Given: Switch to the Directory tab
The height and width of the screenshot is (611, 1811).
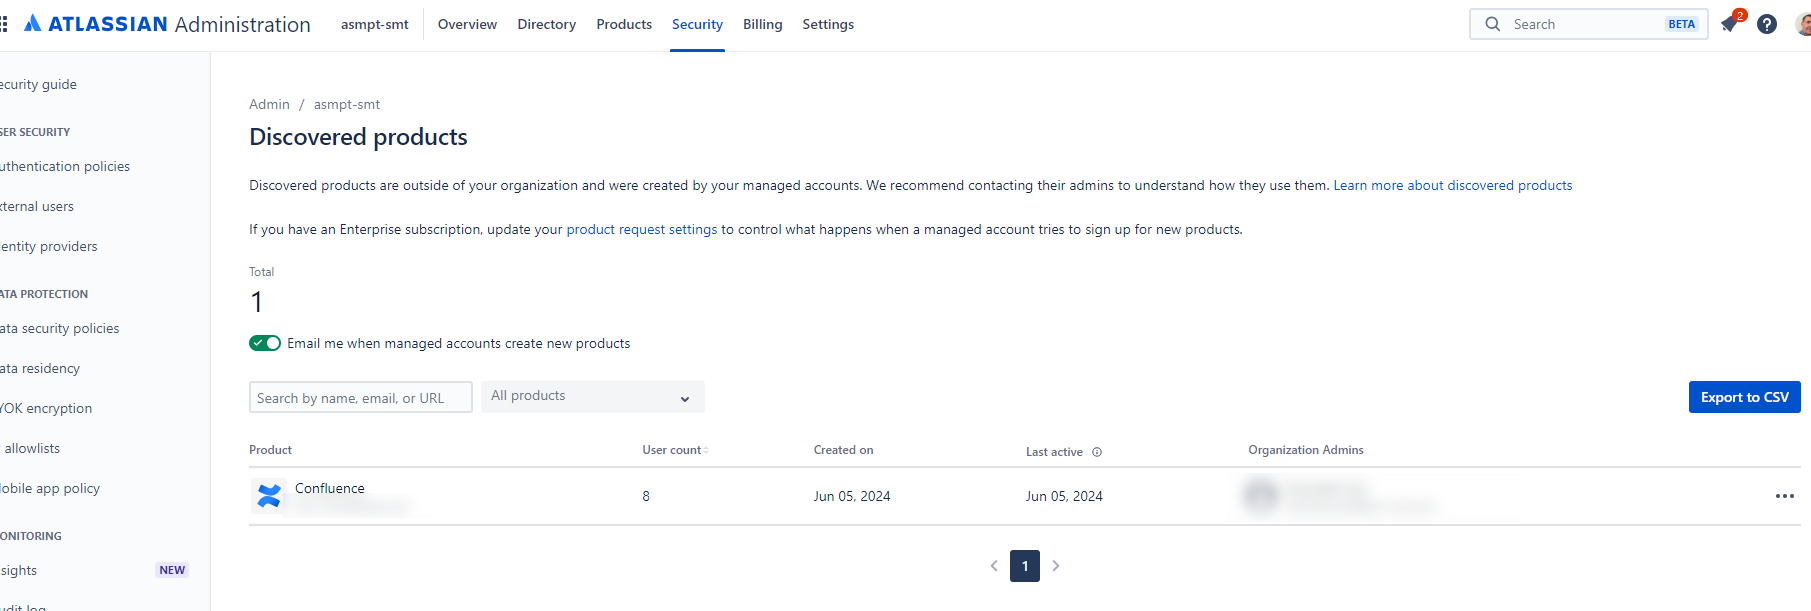Looking at the screenshot, I should coord(546,24).
